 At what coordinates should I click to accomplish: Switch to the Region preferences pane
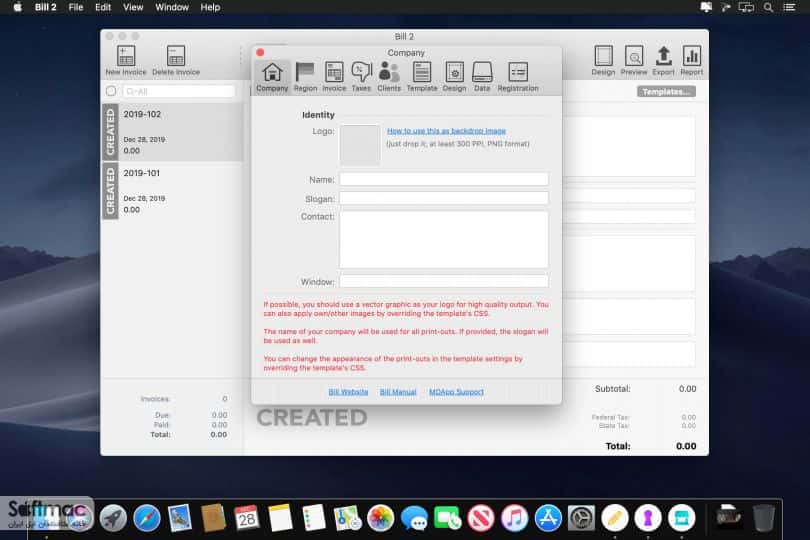tap(305, 76)
